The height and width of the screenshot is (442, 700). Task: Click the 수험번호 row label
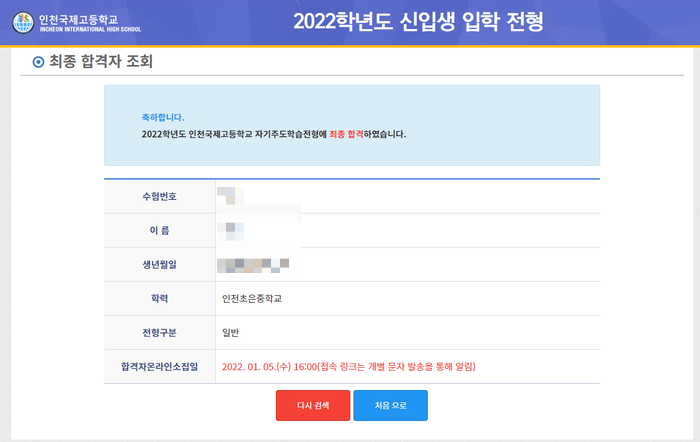[x=160, y=196]
